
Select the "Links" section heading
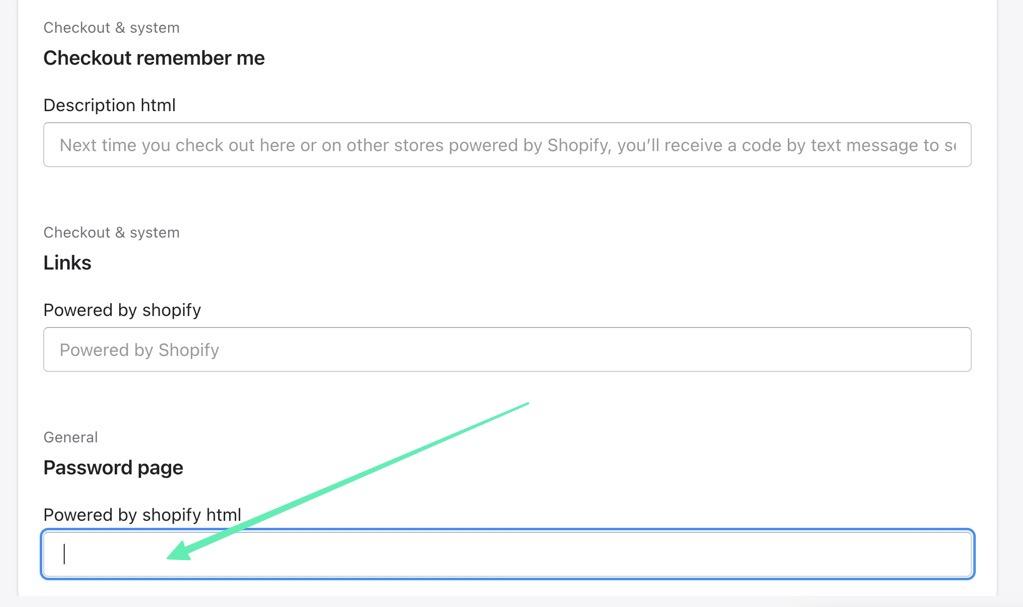(67, 263)
